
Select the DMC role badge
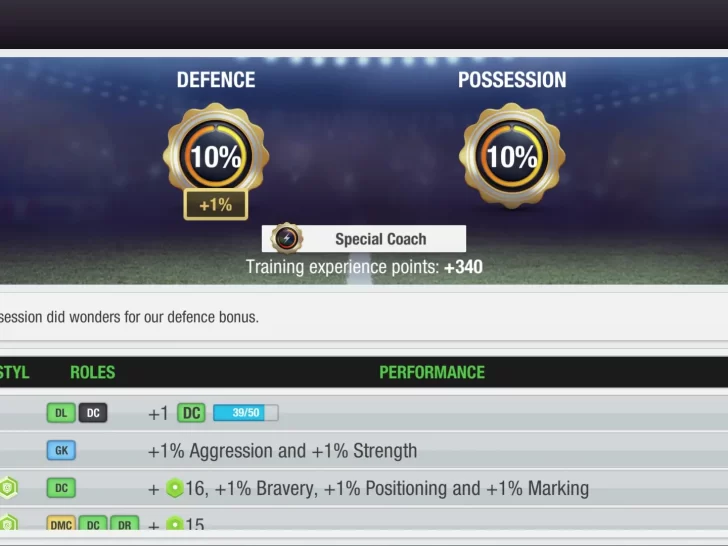pos(61,524)
